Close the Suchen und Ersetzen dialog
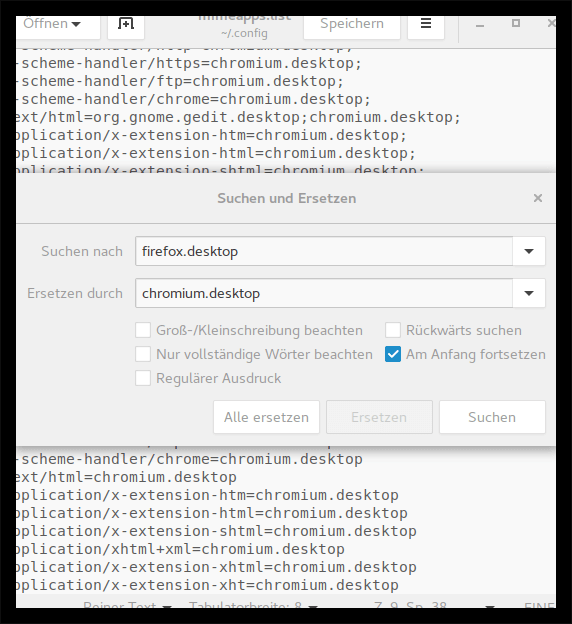The image size is (572, 624). pos(538,198)
